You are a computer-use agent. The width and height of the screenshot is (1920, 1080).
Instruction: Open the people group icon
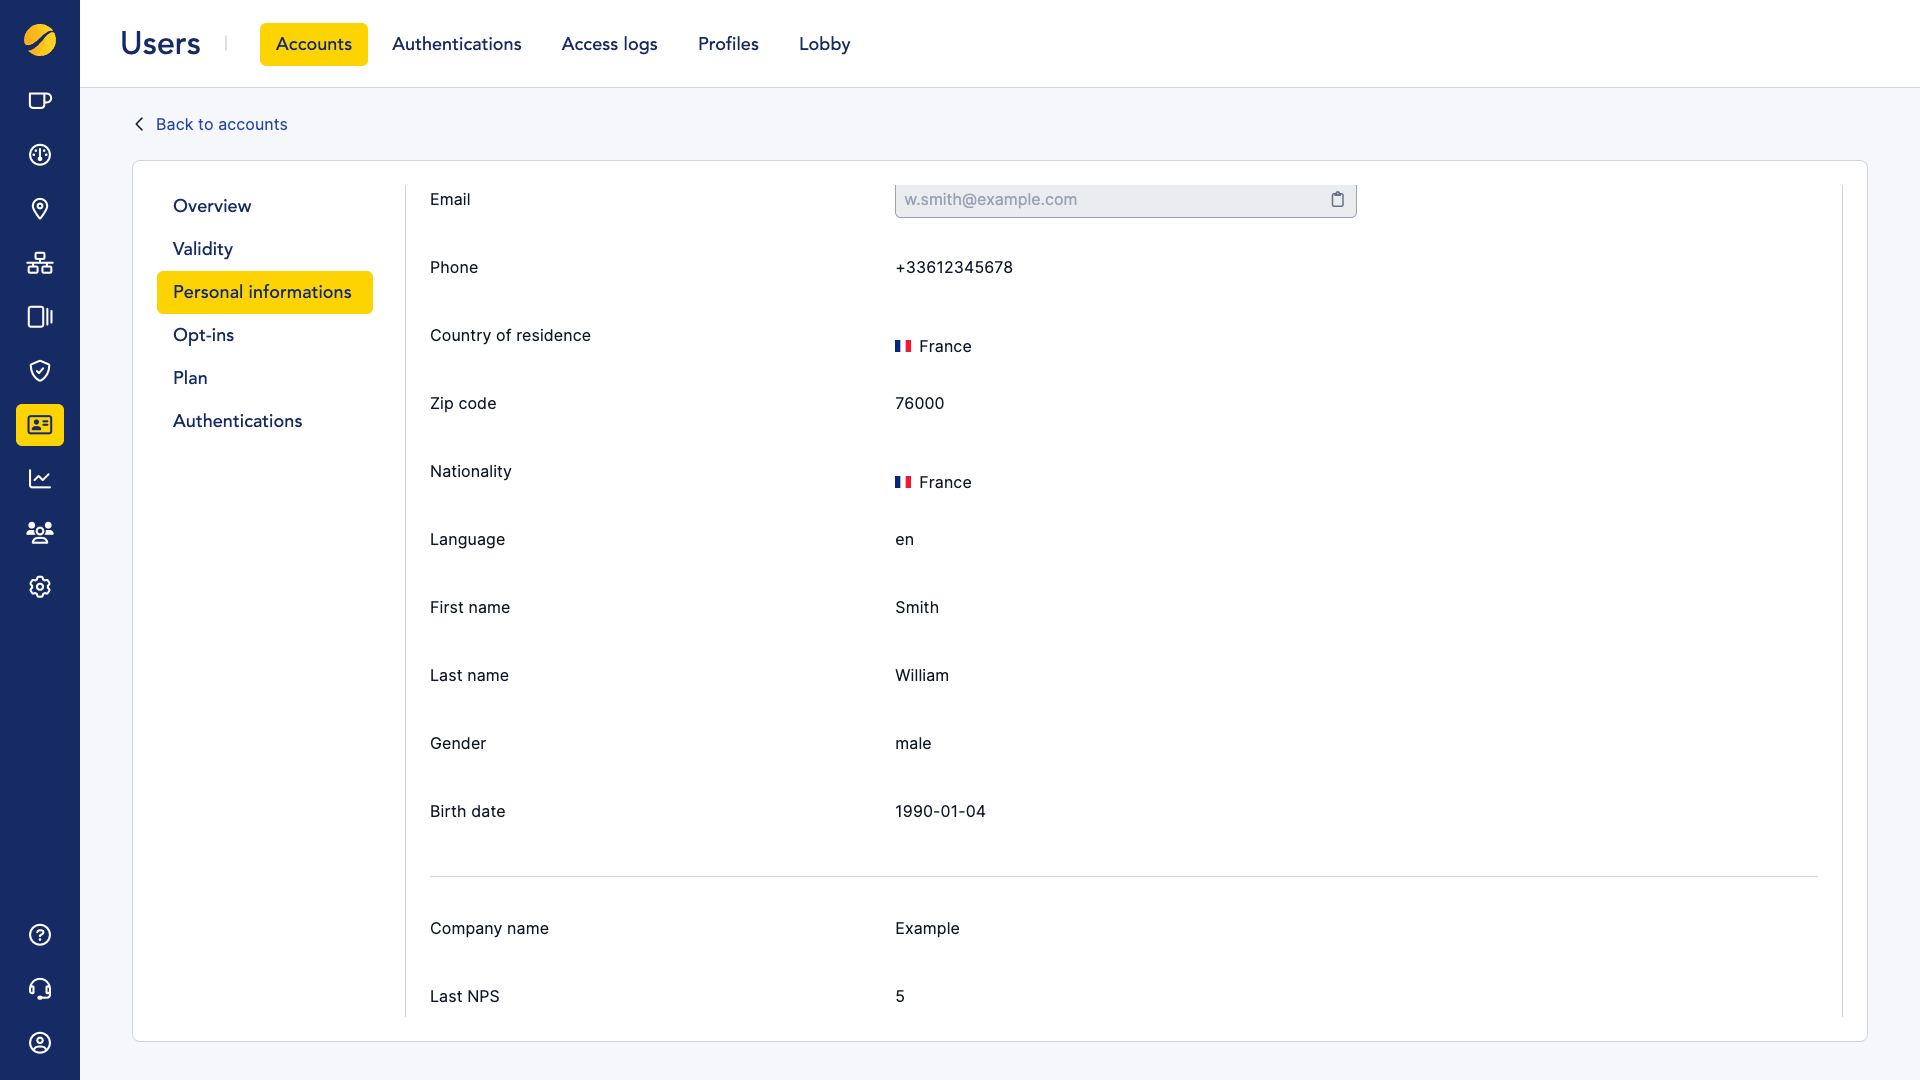click(x=40, y=532)
